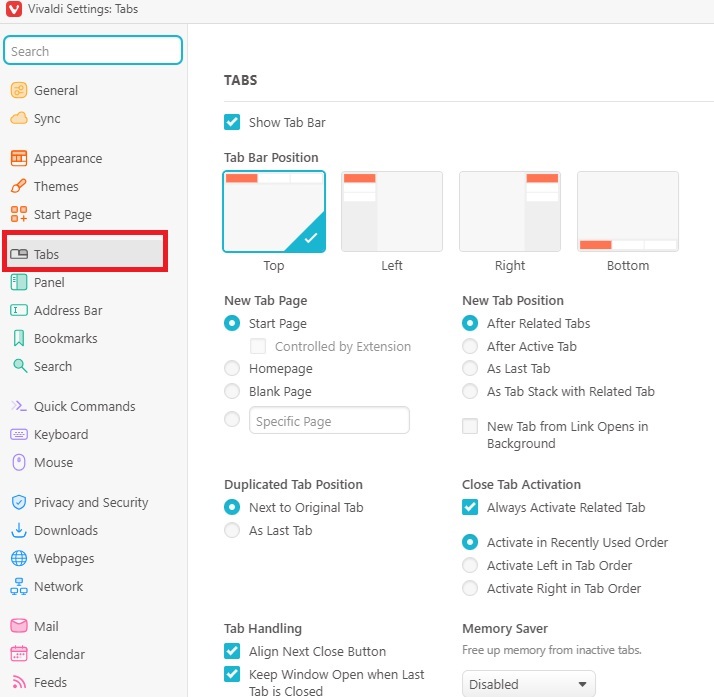Click the Specific Page text field
Image resolution: width=714 pixels, height=697 pixels.
pos(329,420)
